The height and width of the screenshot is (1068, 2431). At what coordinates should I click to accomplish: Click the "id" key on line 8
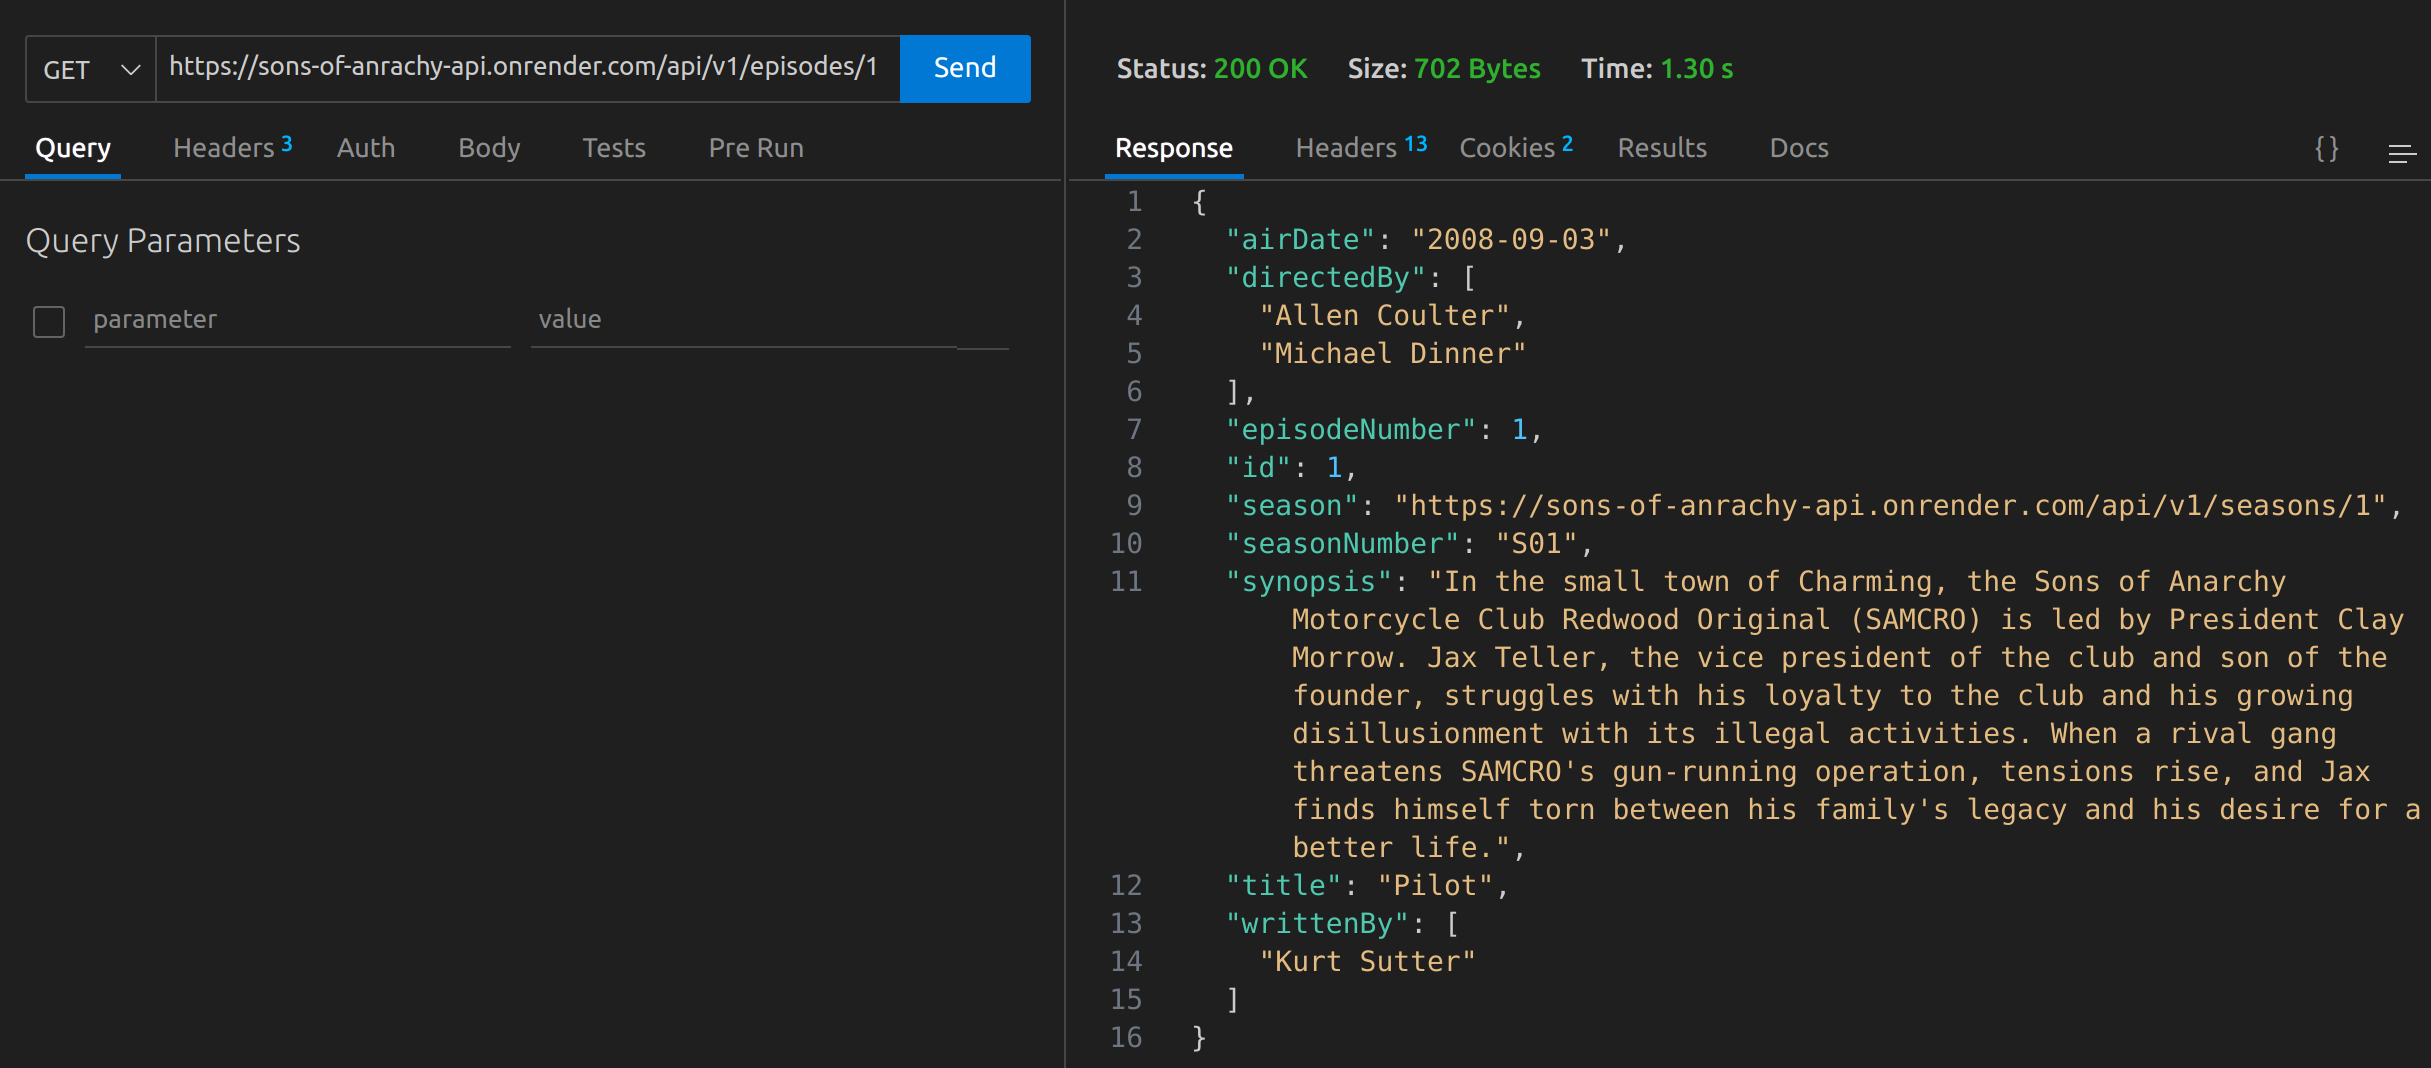coord(1259,468)
